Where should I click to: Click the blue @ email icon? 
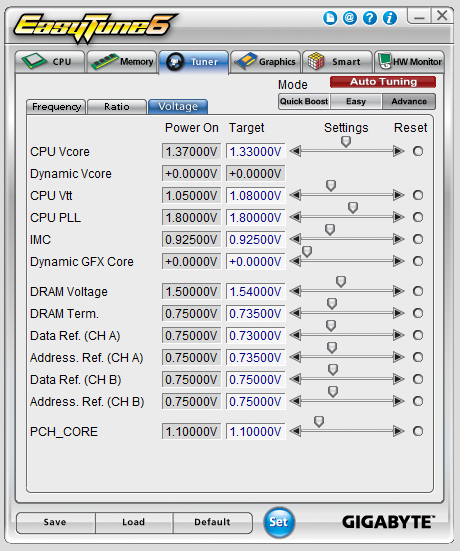point(350,18)
